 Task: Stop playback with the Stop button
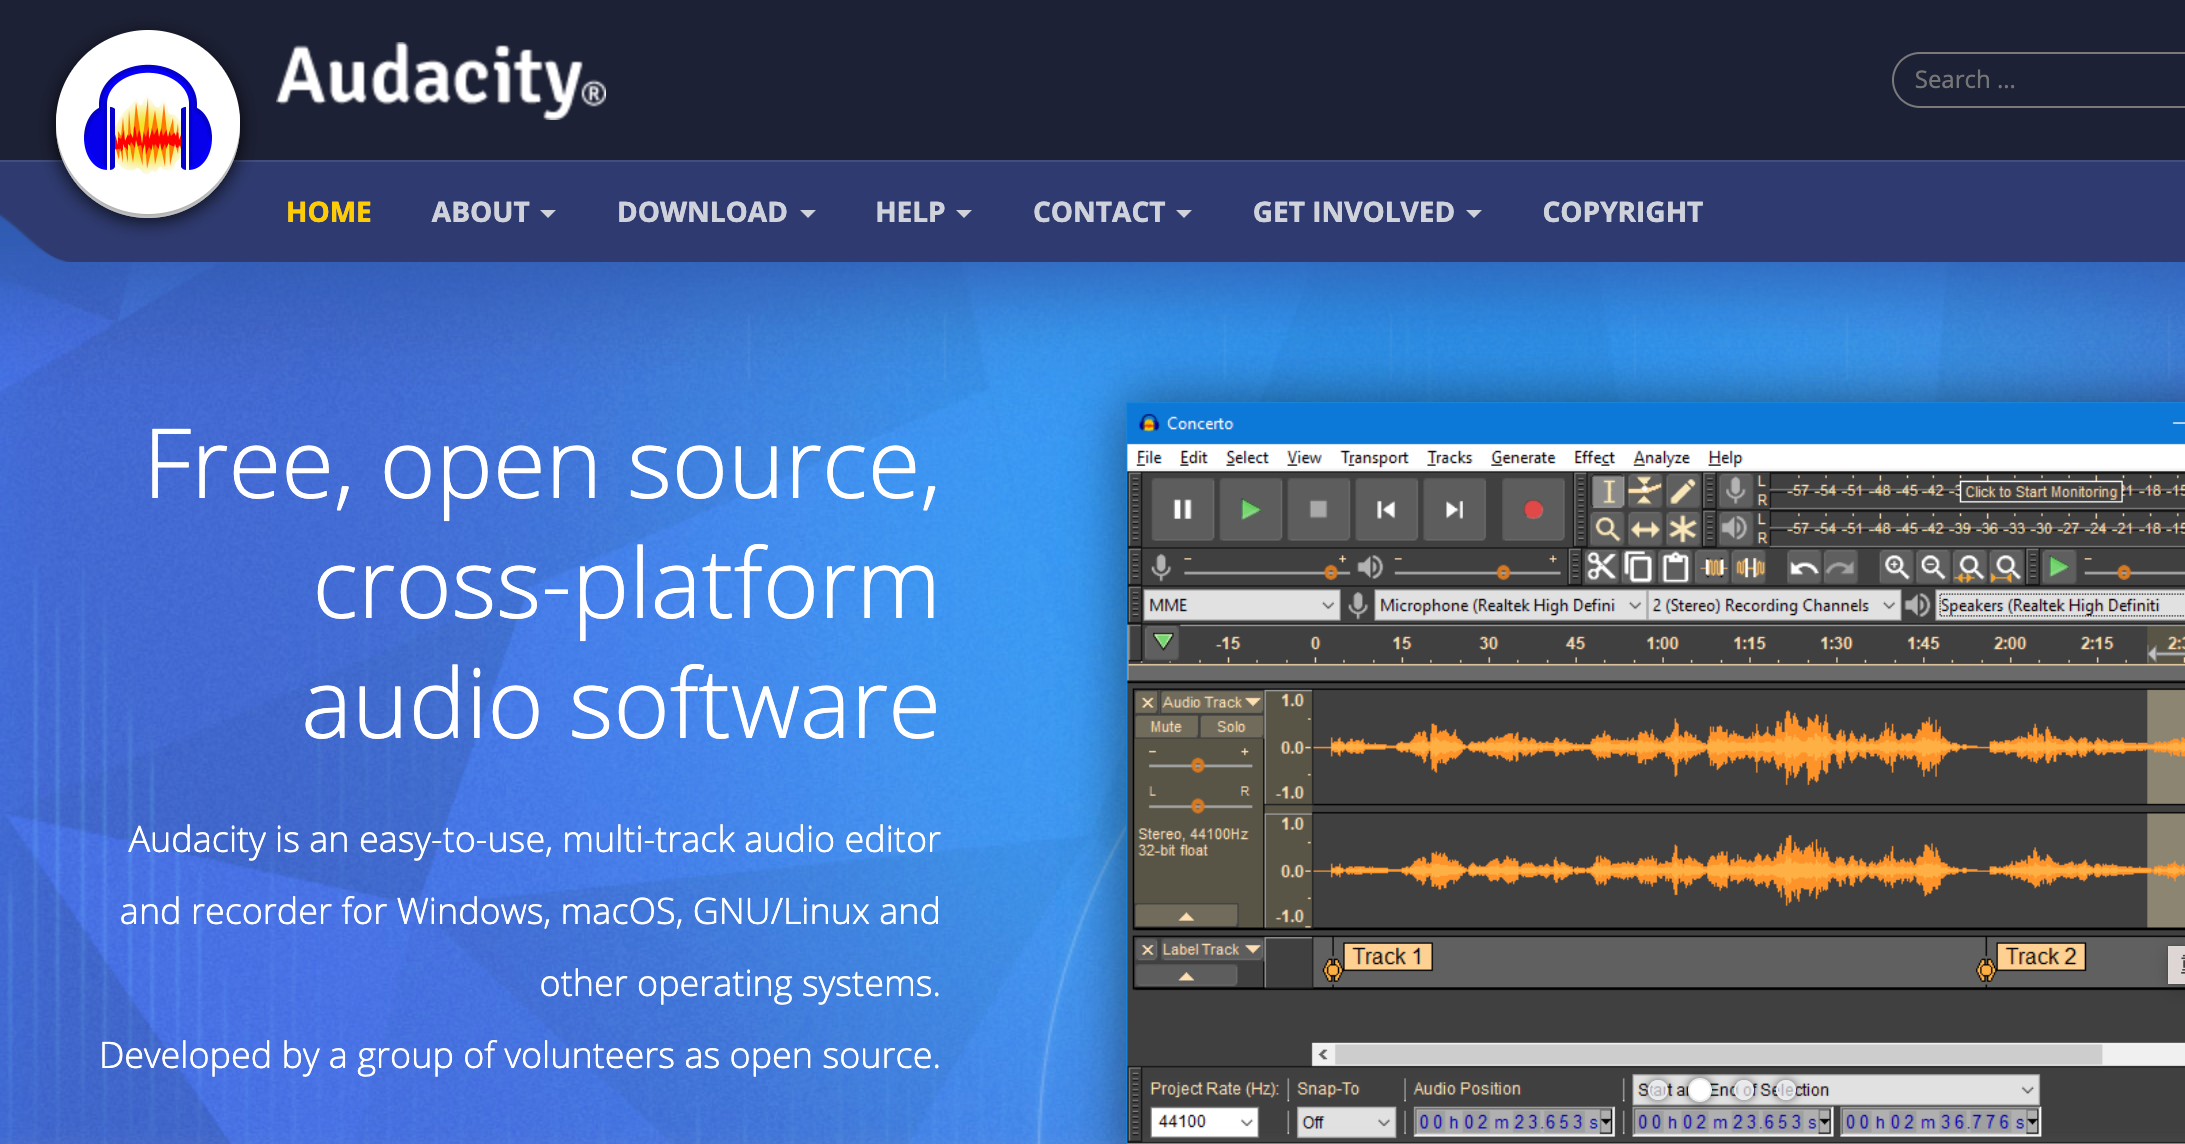click(x=1318, y=510)
